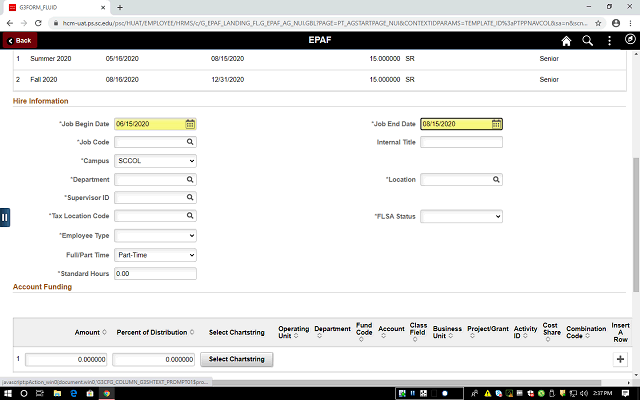This screenshot has width=640, height=400.
Task: Open calendar picker for Job Begin Date
Action: pyautogui.click(x=190, y=124)
